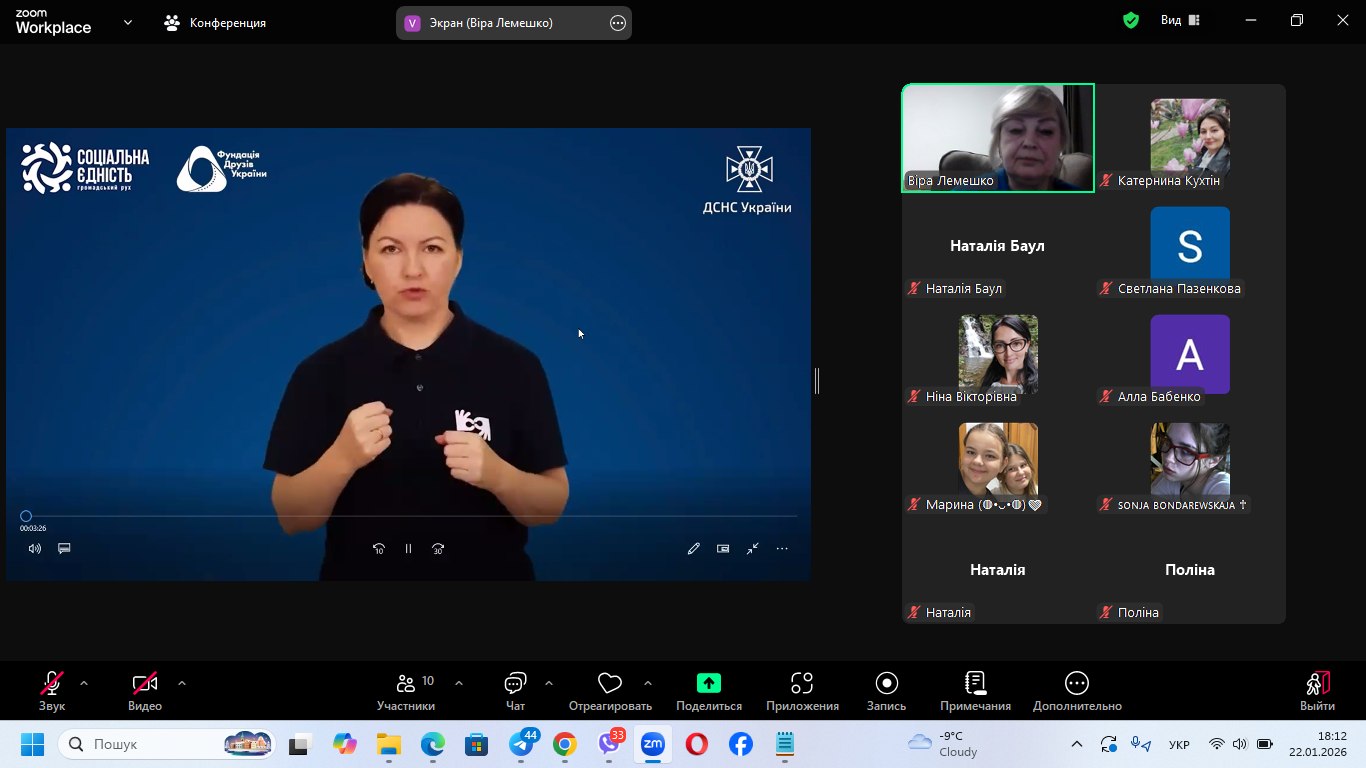Open Zoom Workplace dropdown chevron
The height and width of the screenshot is (768, 1366).
click(x=128, y=22)
